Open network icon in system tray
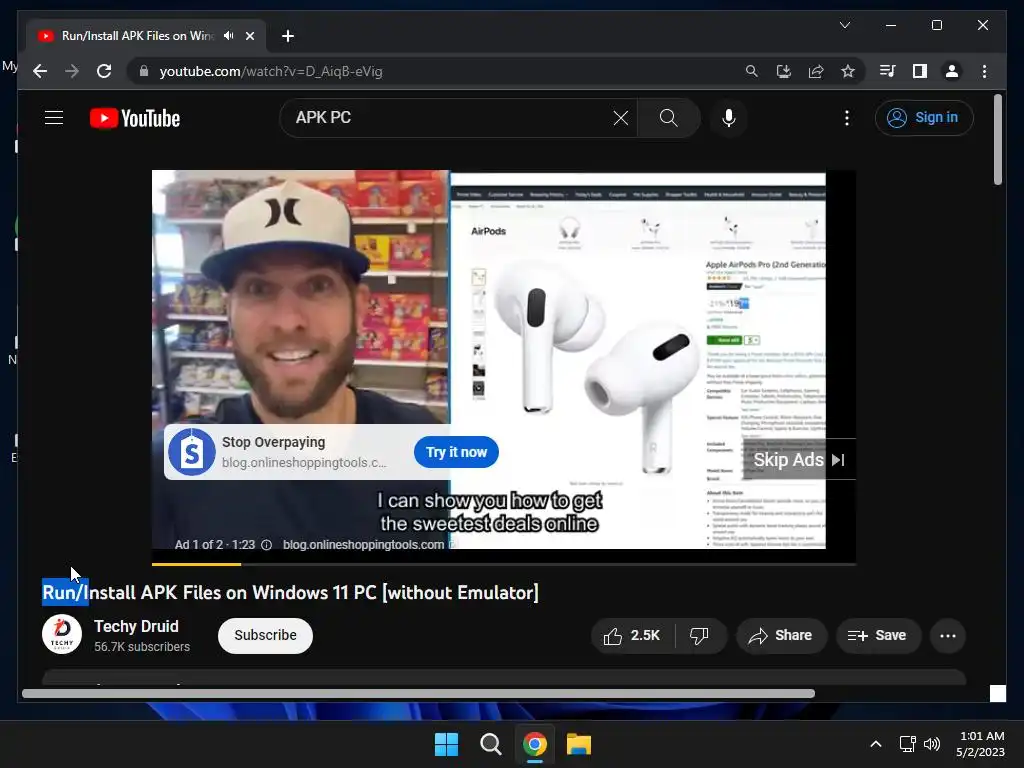Image resolution: width=1024 pixels, height=768 pixels. [907, 744]
